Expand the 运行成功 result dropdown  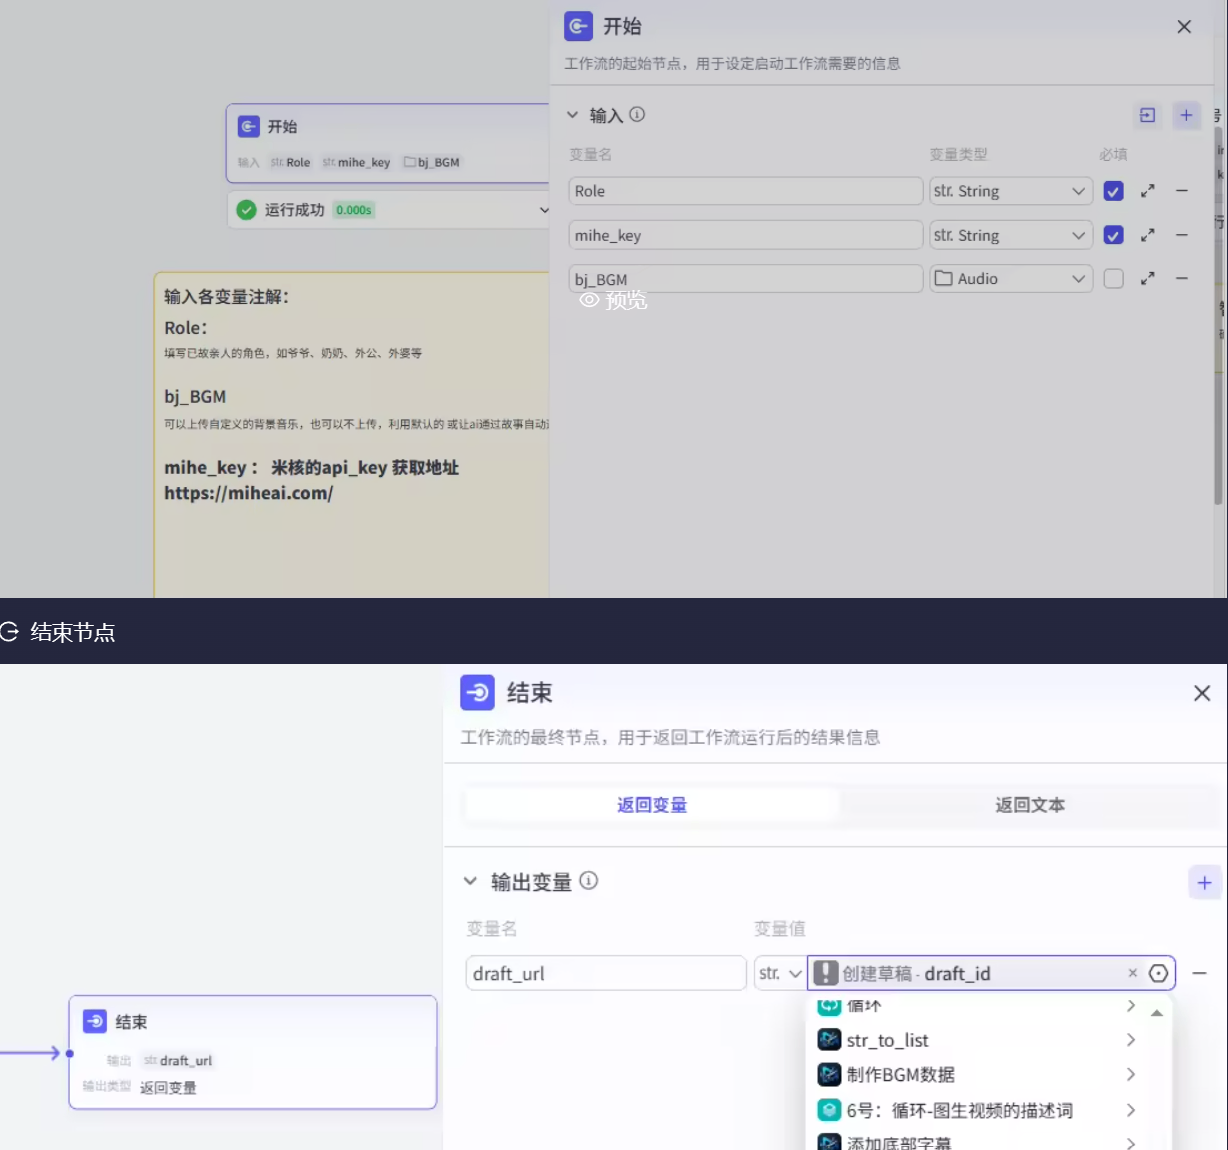pyautogui.click(x=544, y=210)
